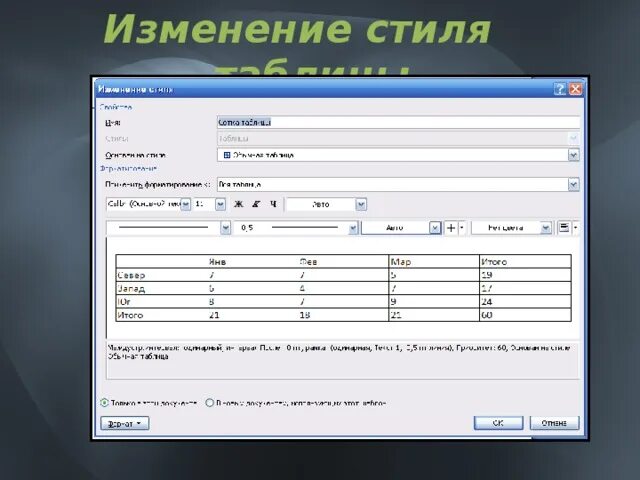Expand the borders type arrow
The image size is (640, 480).
pos(462,228)
